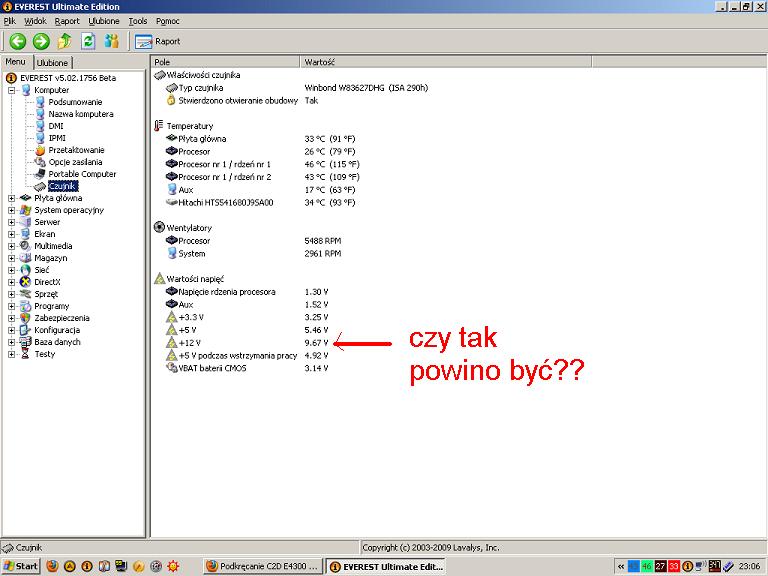Select Napięcie rdzenia procesora row

click(x=247, y=291)
